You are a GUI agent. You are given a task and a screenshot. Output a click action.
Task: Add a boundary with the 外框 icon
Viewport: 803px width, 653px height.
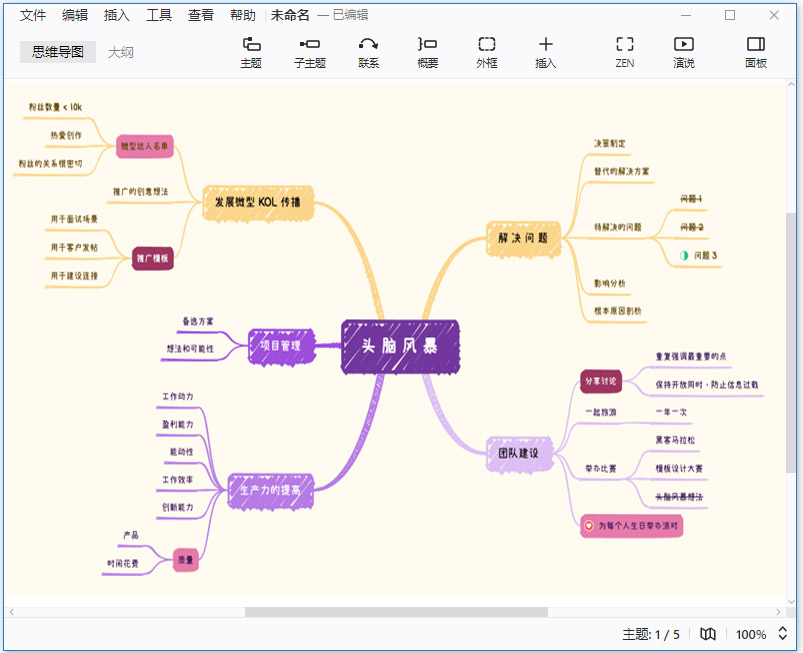pyautogui.click(x=486, y=55)
